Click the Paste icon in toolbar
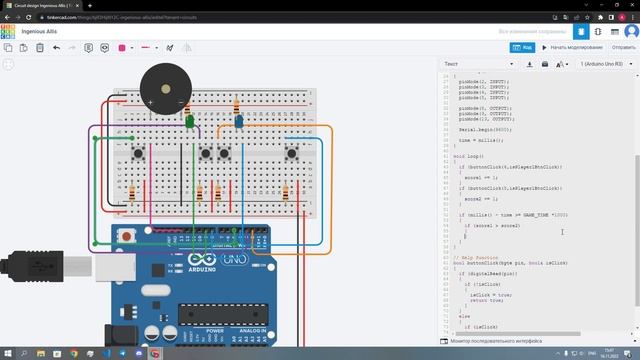640x360 pixels. [x=24, y=48]
